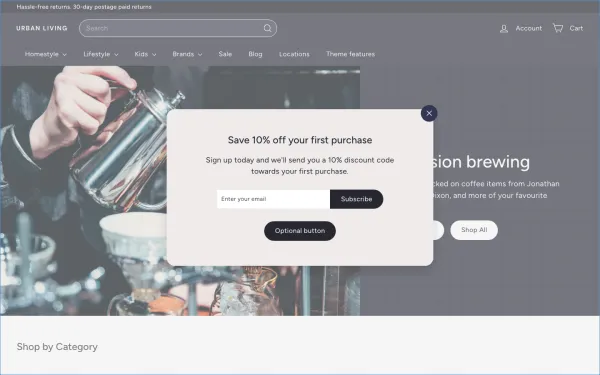Click the Hassle-free returns announcement text

click(84, 7)
